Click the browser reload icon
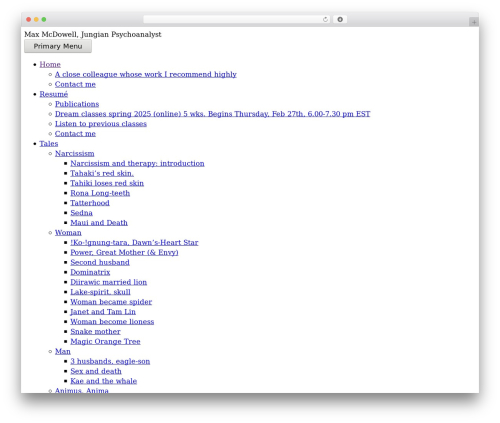500x423 pixels. [325, 20]
